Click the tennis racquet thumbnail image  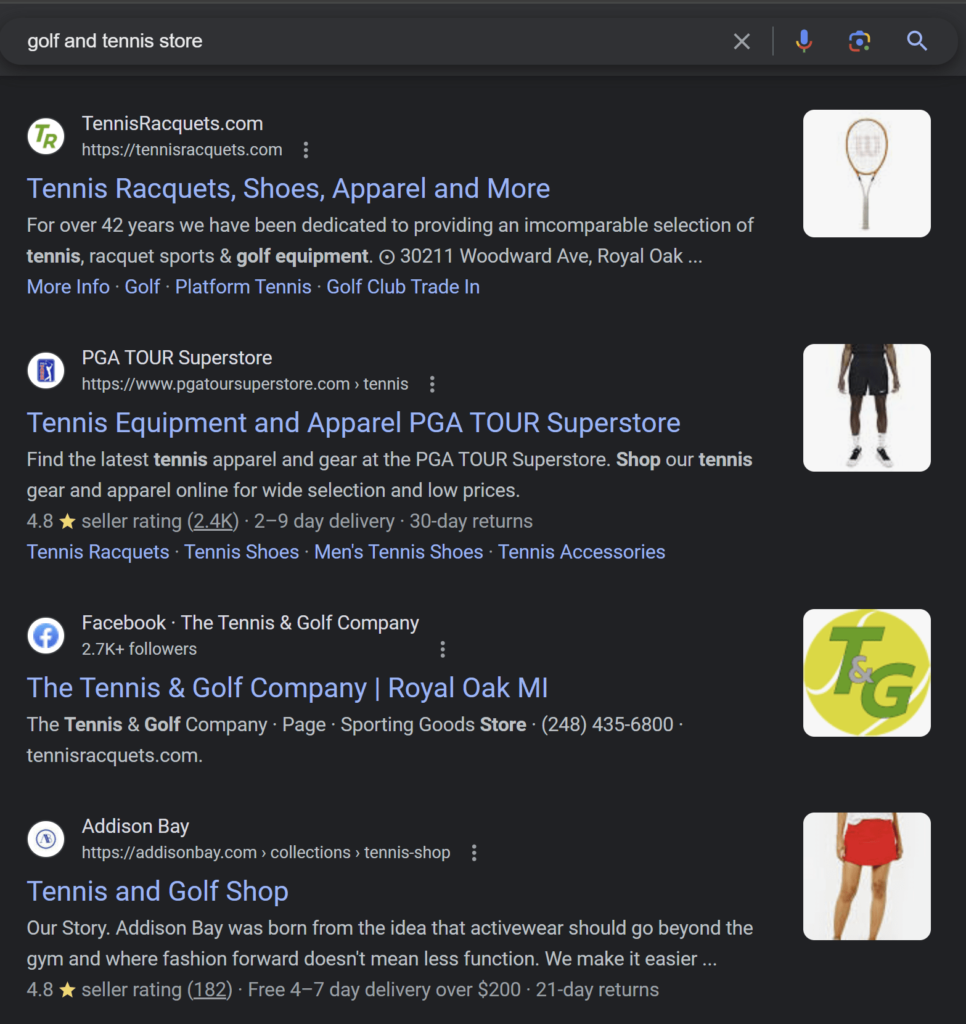coord(866,173)
